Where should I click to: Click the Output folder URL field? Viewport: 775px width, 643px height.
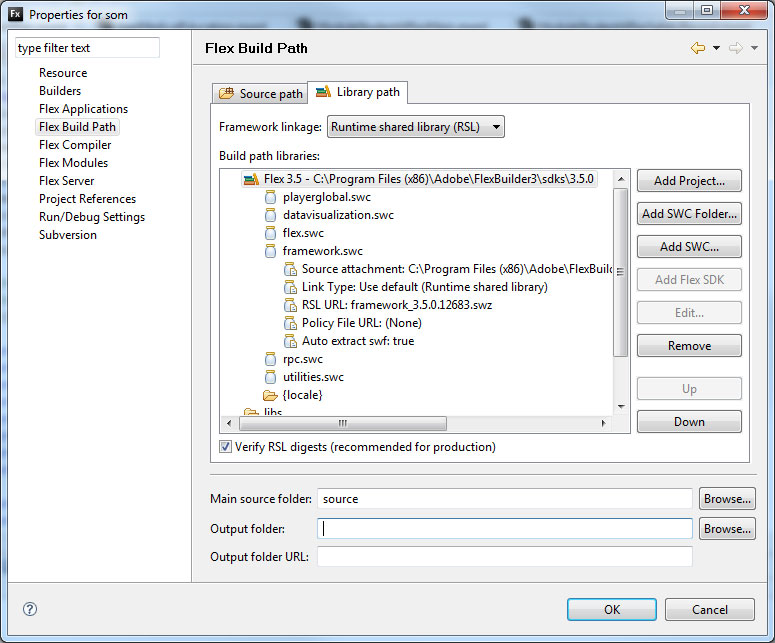505,557
